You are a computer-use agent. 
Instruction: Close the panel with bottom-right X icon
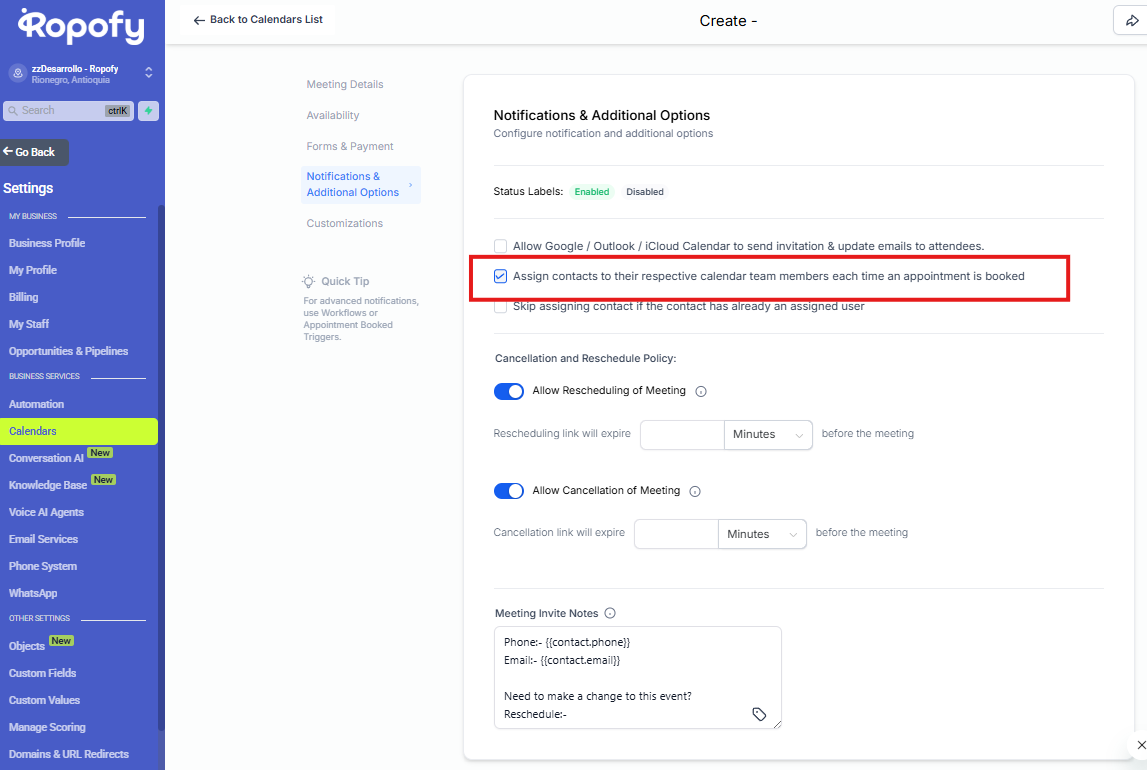pos(1141,745)
